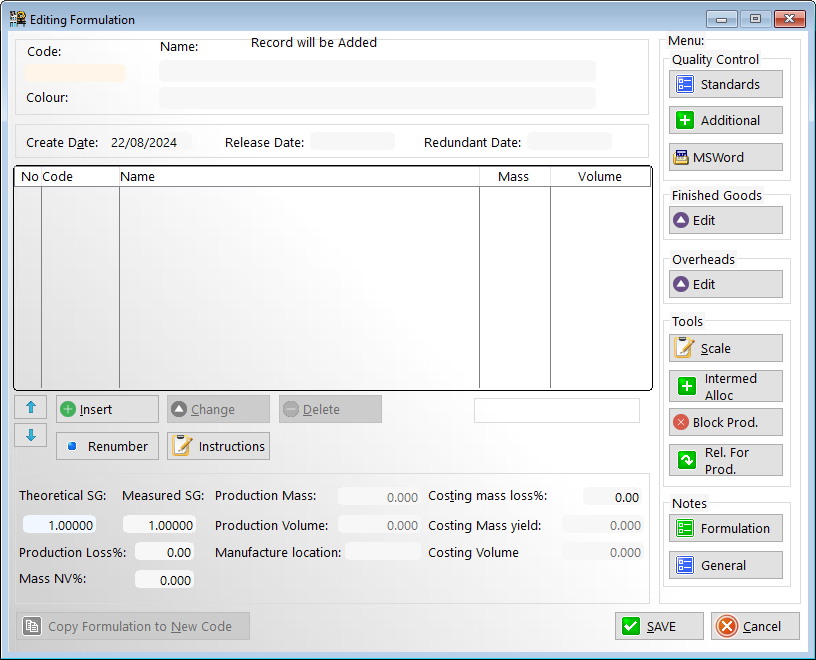Click the move-down arrow icon
The image size is (816, 660).
click(30, 435)
